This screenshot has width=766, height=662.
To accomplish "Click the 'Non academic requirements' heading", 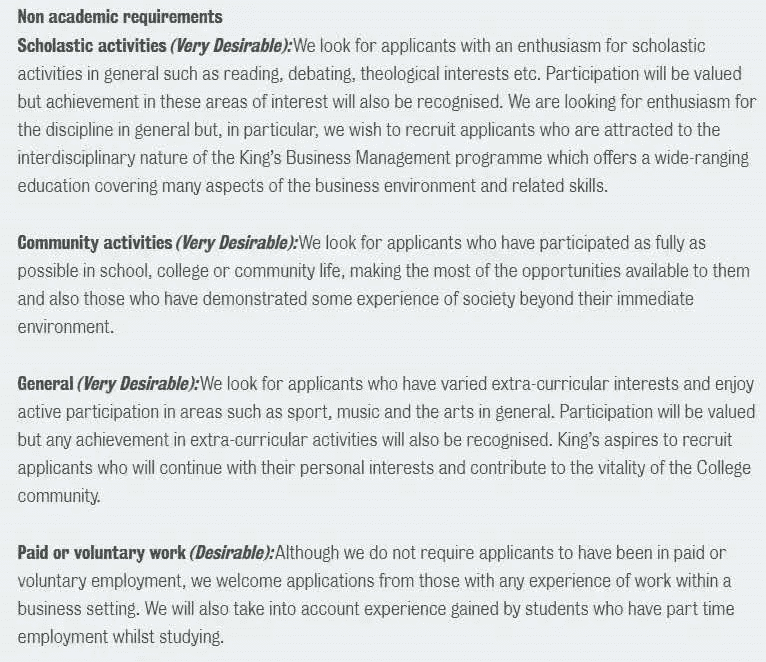I will [x=120, y=17].
